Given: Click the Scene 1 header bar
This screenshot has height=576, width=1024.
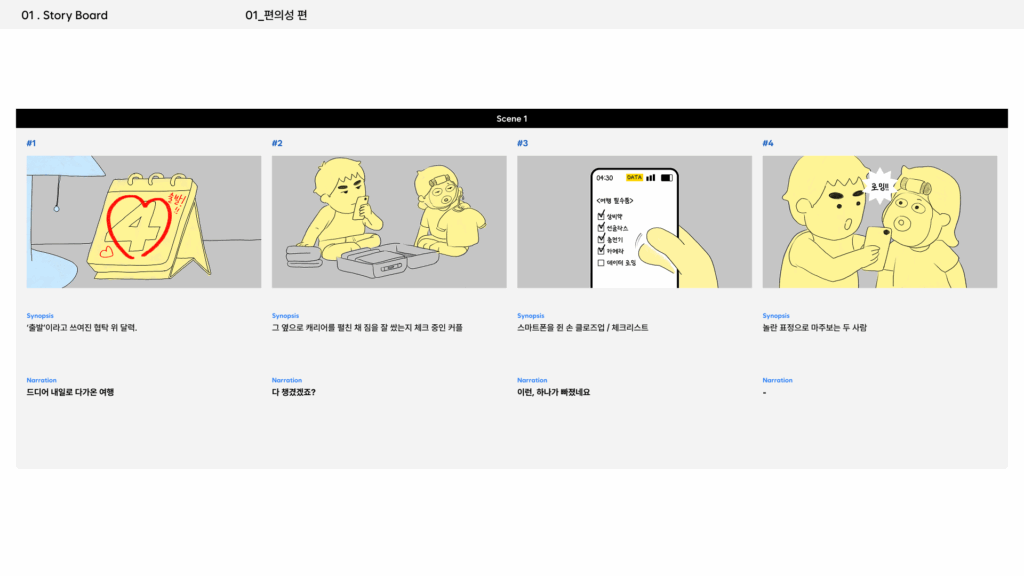Looking at the screenshot, I should coord(512,118).
